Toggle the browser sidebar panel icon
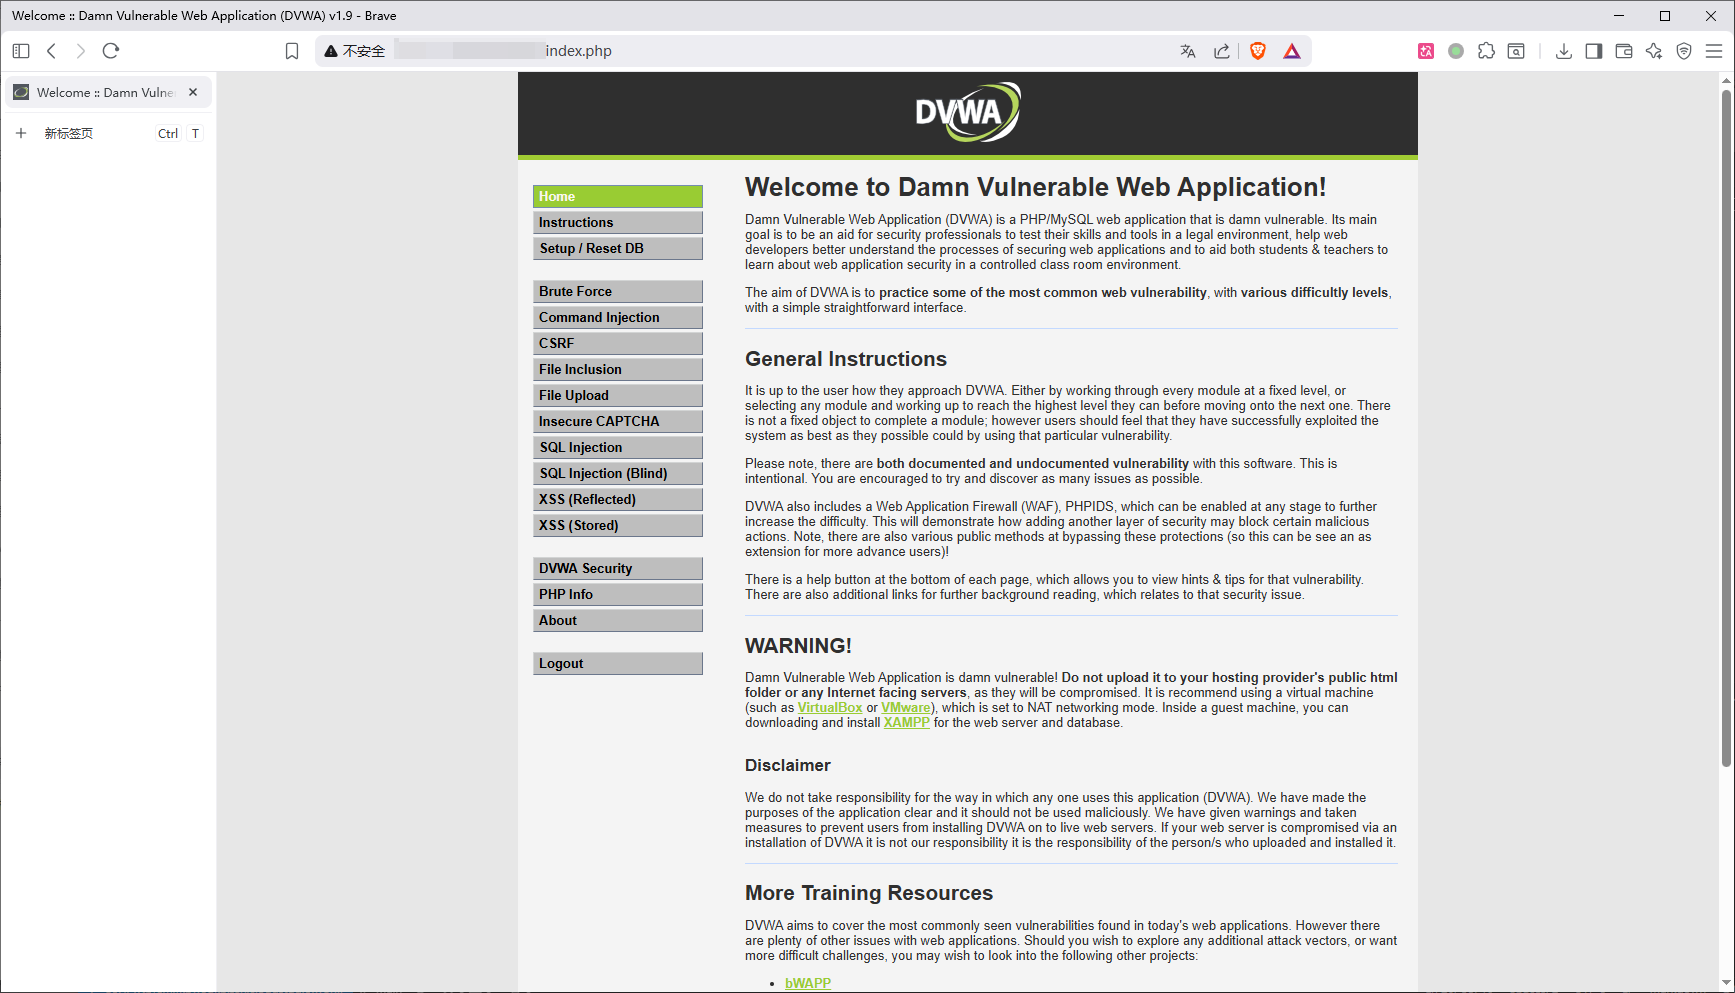 click(x=1594, y=51)
